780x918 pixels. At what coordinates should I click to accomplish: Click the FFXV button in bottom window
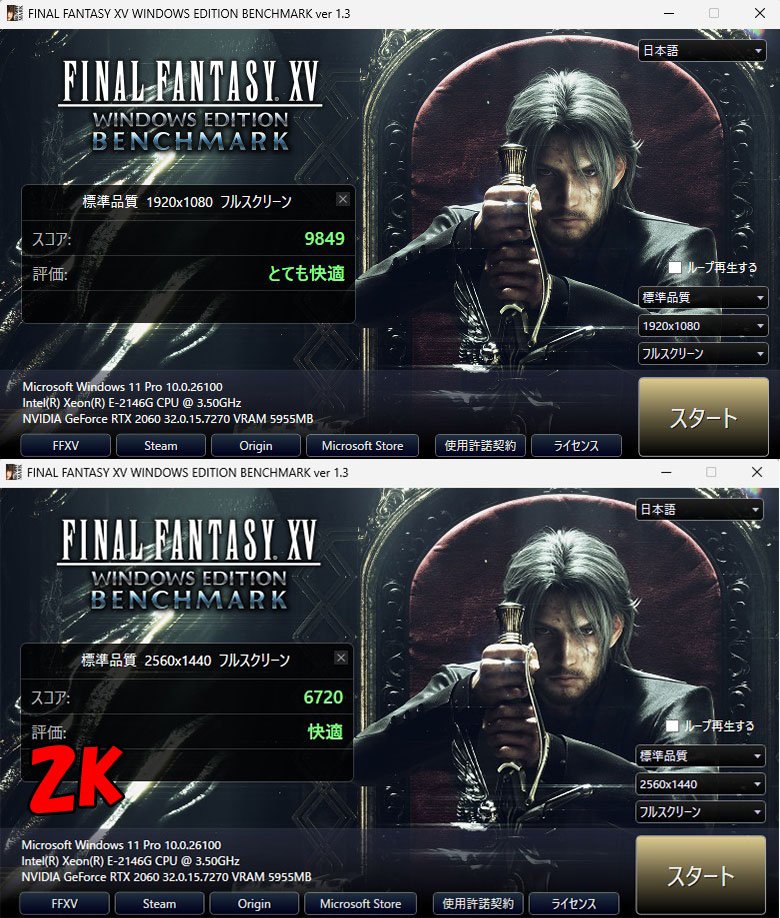(x=64, y=904)
